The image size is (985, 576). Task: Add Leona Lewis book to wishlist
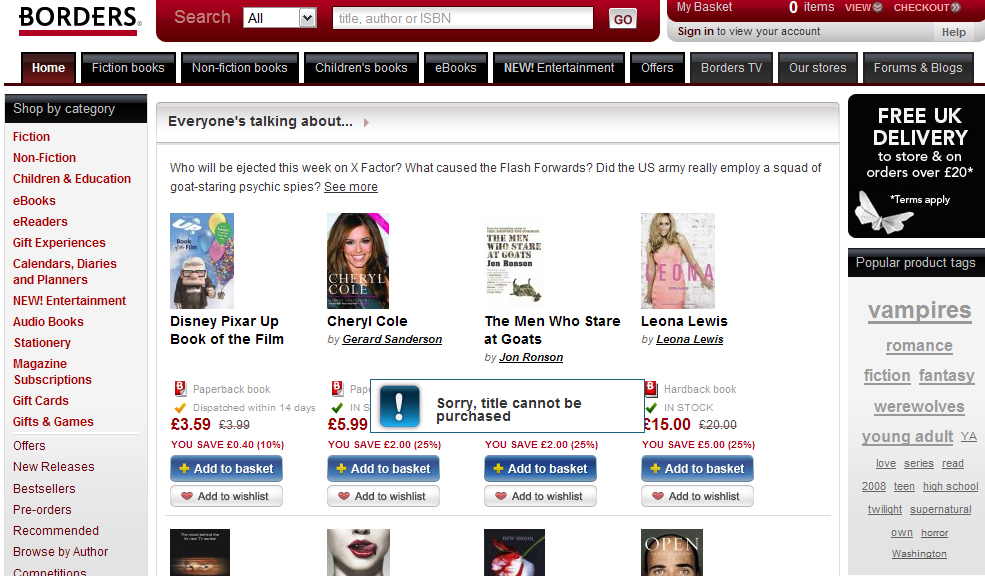[x=697, y=496]
